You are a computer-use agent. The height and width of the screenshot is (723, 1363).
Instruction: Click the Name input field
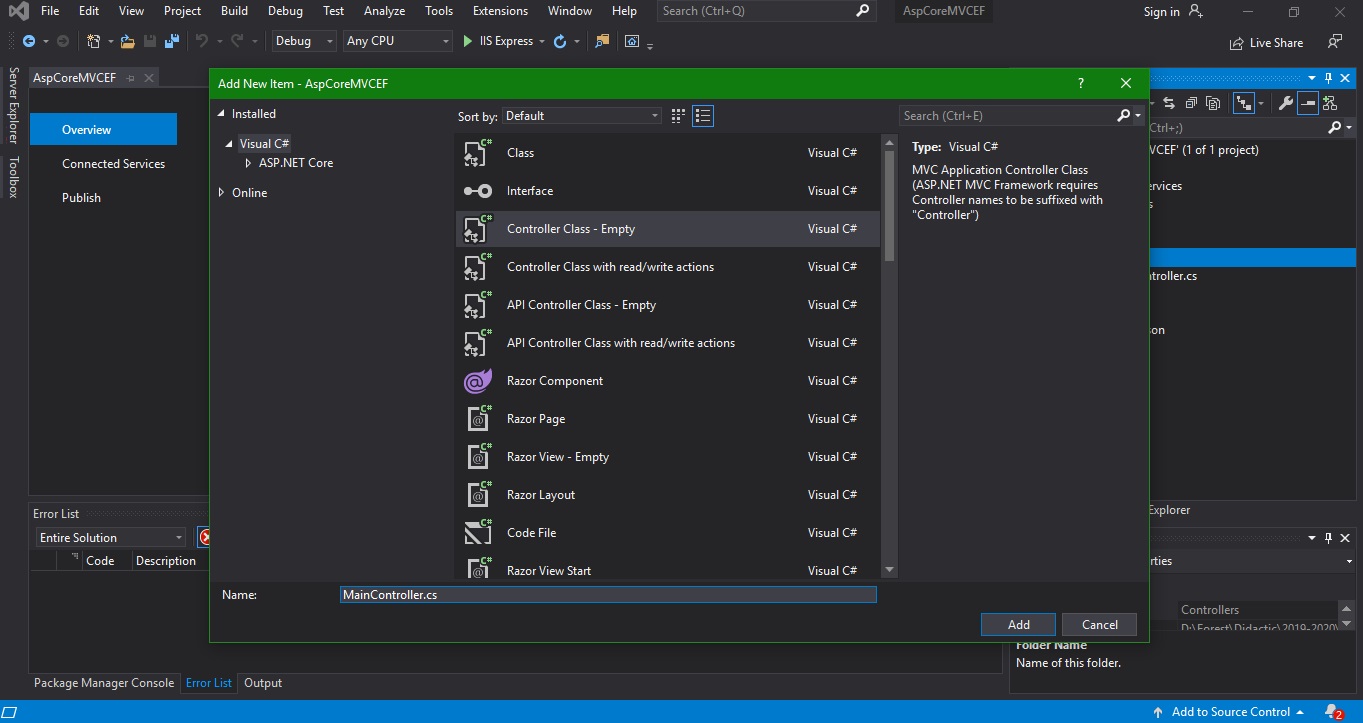point(608,595)
